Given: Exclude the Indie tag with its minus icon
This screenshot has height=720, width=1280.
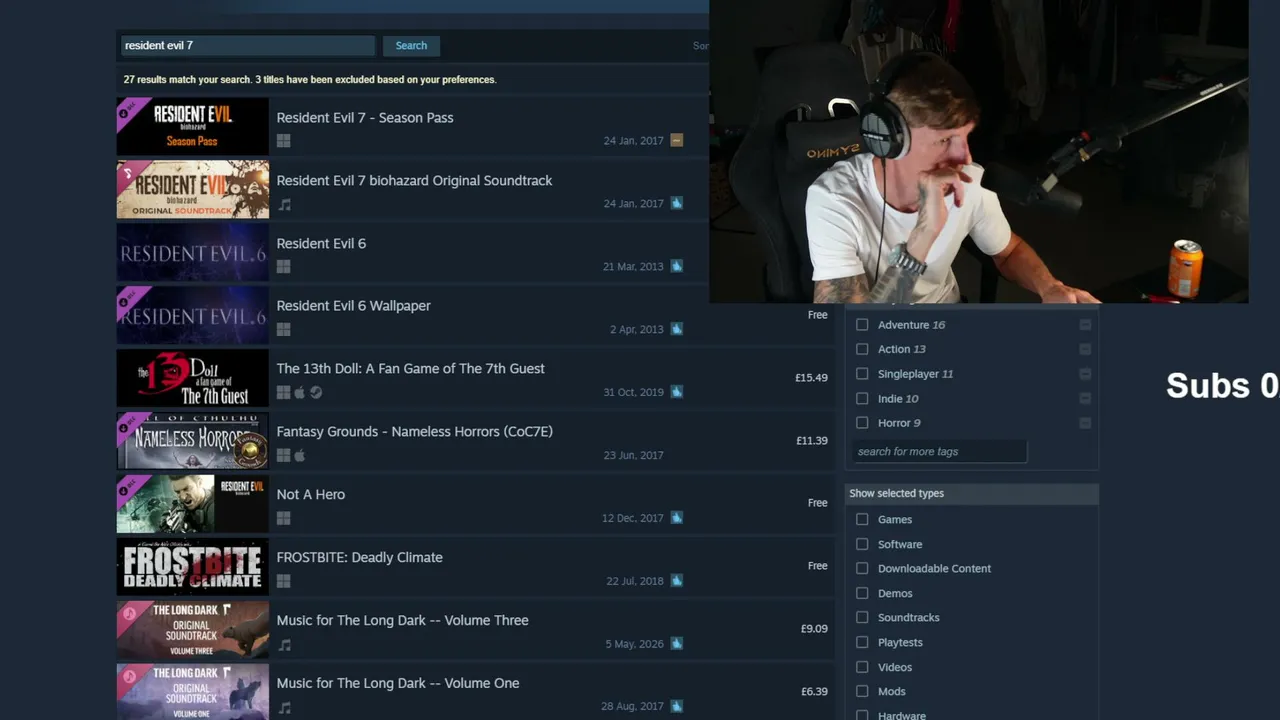Looking at the screenshot, I should (1085, 398).
